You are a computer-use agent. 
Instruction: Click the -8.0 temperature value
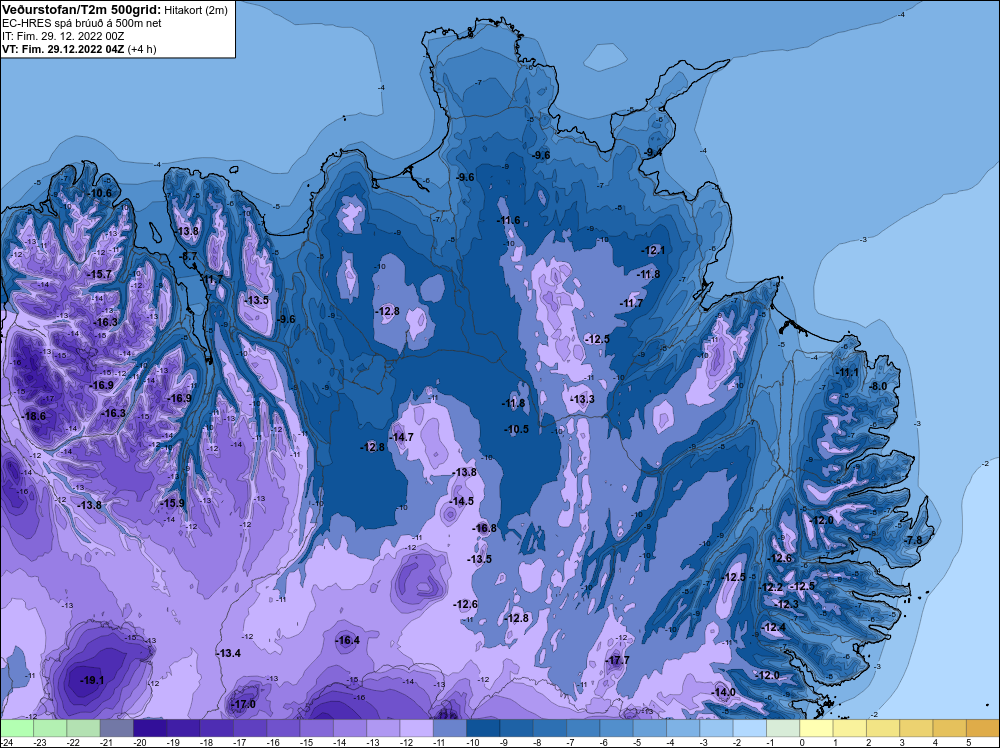point(879,386)
